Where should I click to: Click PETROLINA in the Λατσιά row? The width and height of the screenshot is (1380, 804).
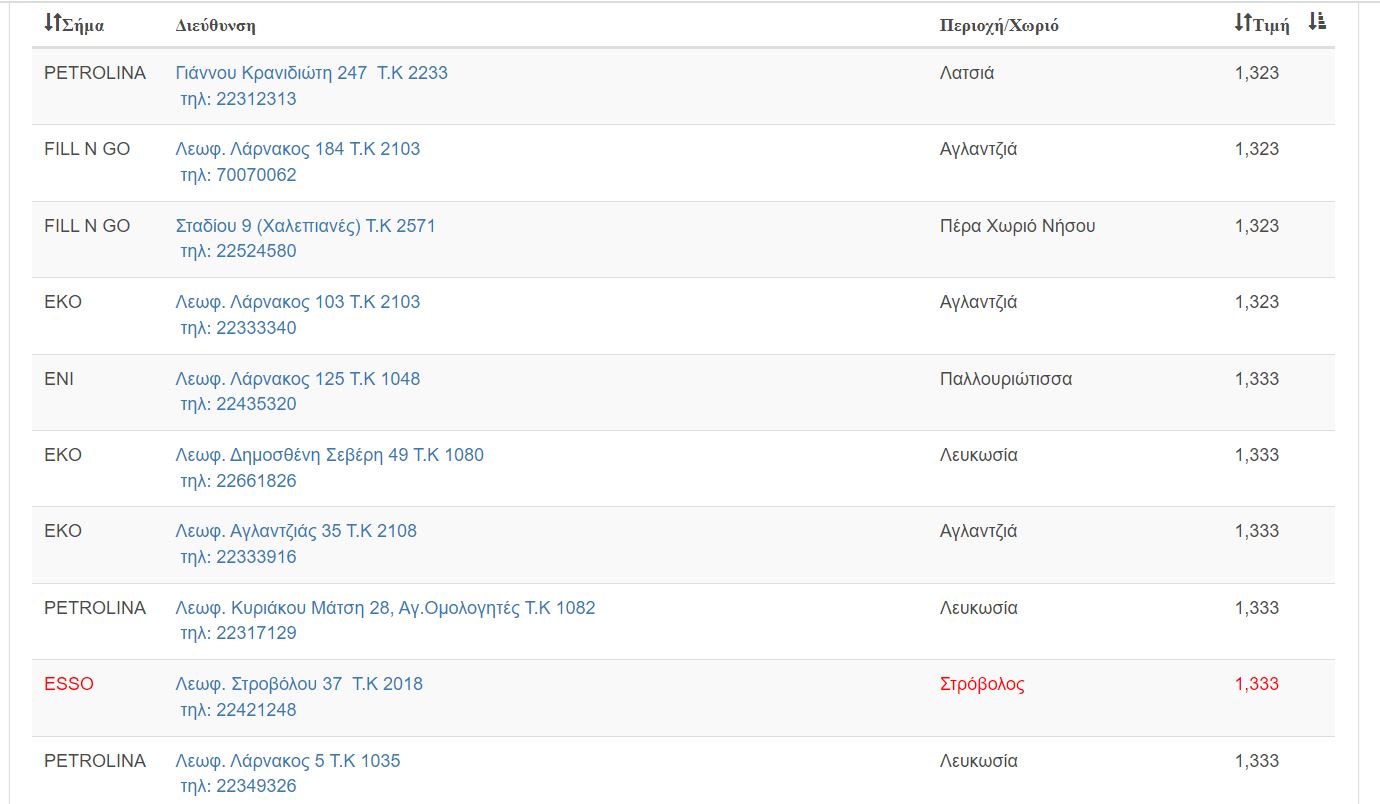tap(95, 73)
